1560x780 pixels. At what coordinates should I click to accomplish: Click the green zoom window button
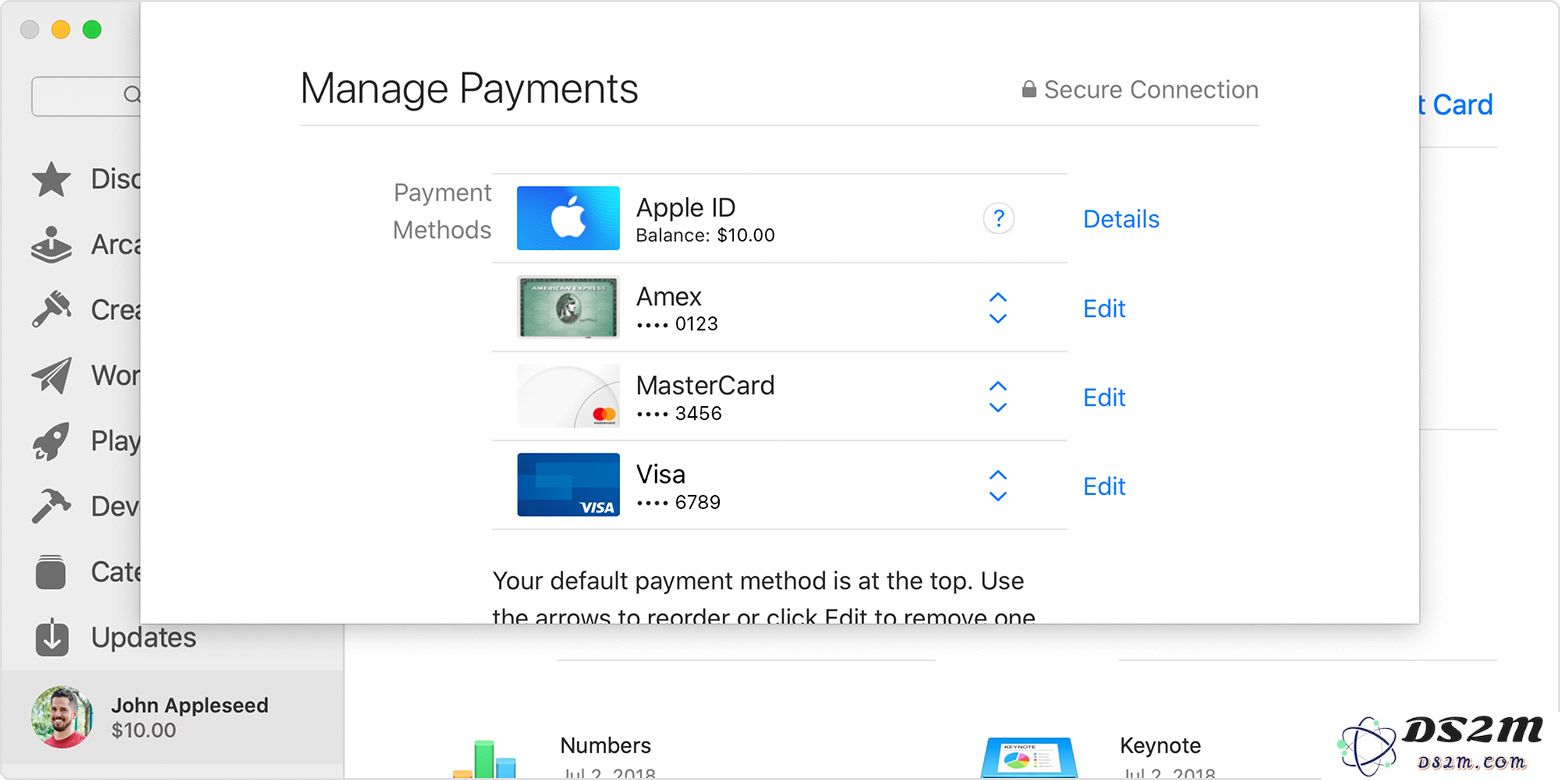92,29
